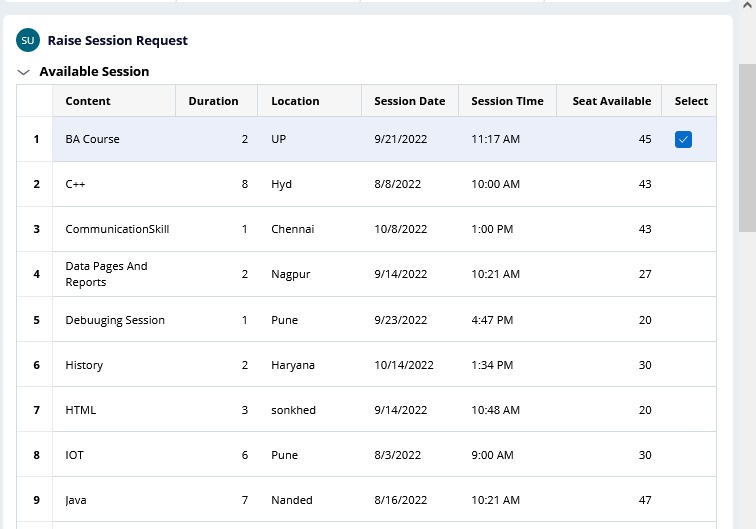756x529 pixels.
Task: Sort by the Content column header
Action: point(88,101)
